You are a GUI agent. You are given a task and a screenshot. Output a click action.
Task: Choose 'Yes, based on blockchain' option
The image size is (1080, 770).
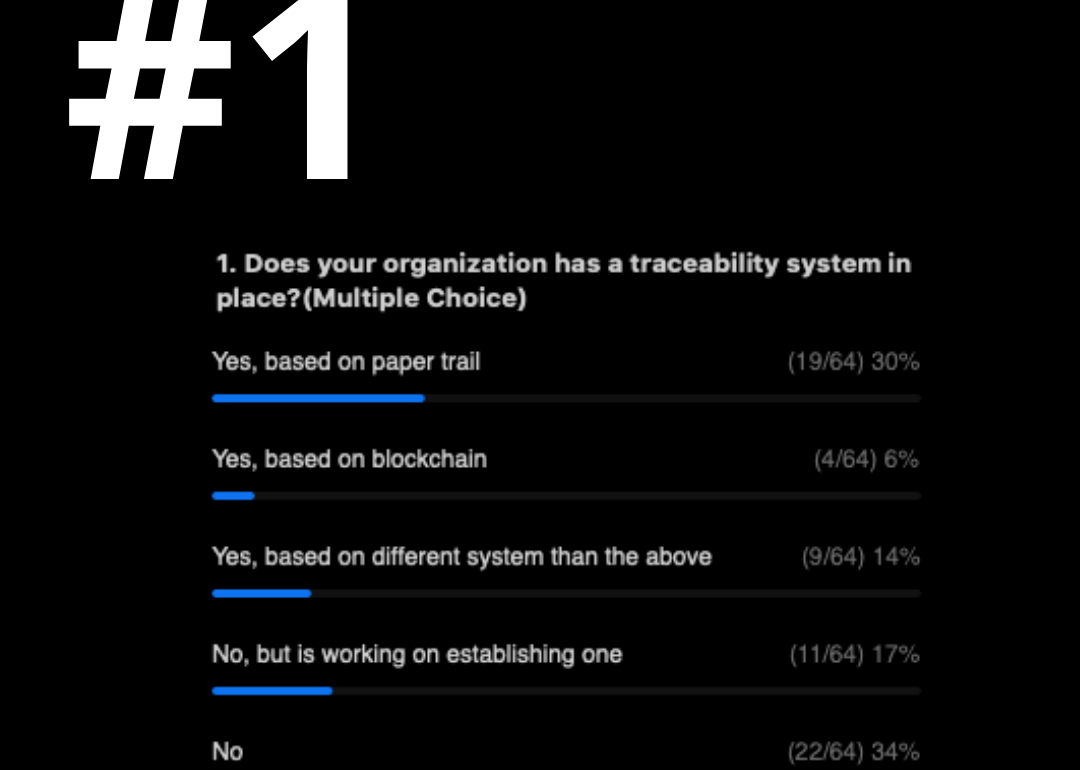click(x=349, y=459)
